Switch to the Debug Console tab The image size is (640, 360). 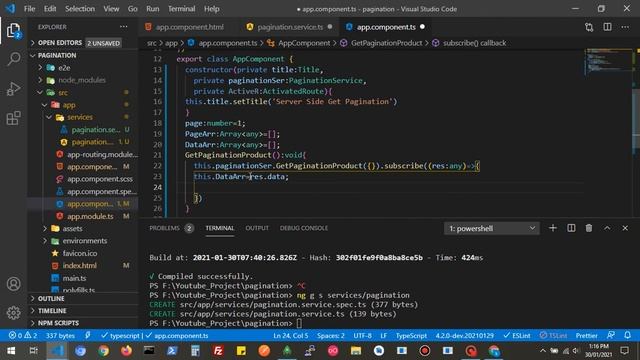pyautogui.click(x=304, y=228)
